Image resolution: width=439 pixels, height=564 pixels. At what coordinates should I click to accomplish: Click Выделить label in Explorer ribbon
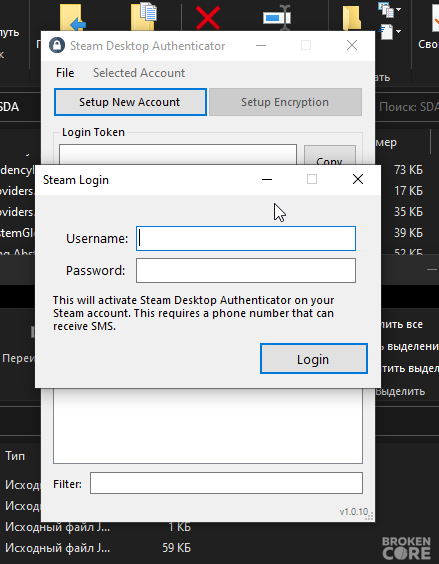pos(400,391)
